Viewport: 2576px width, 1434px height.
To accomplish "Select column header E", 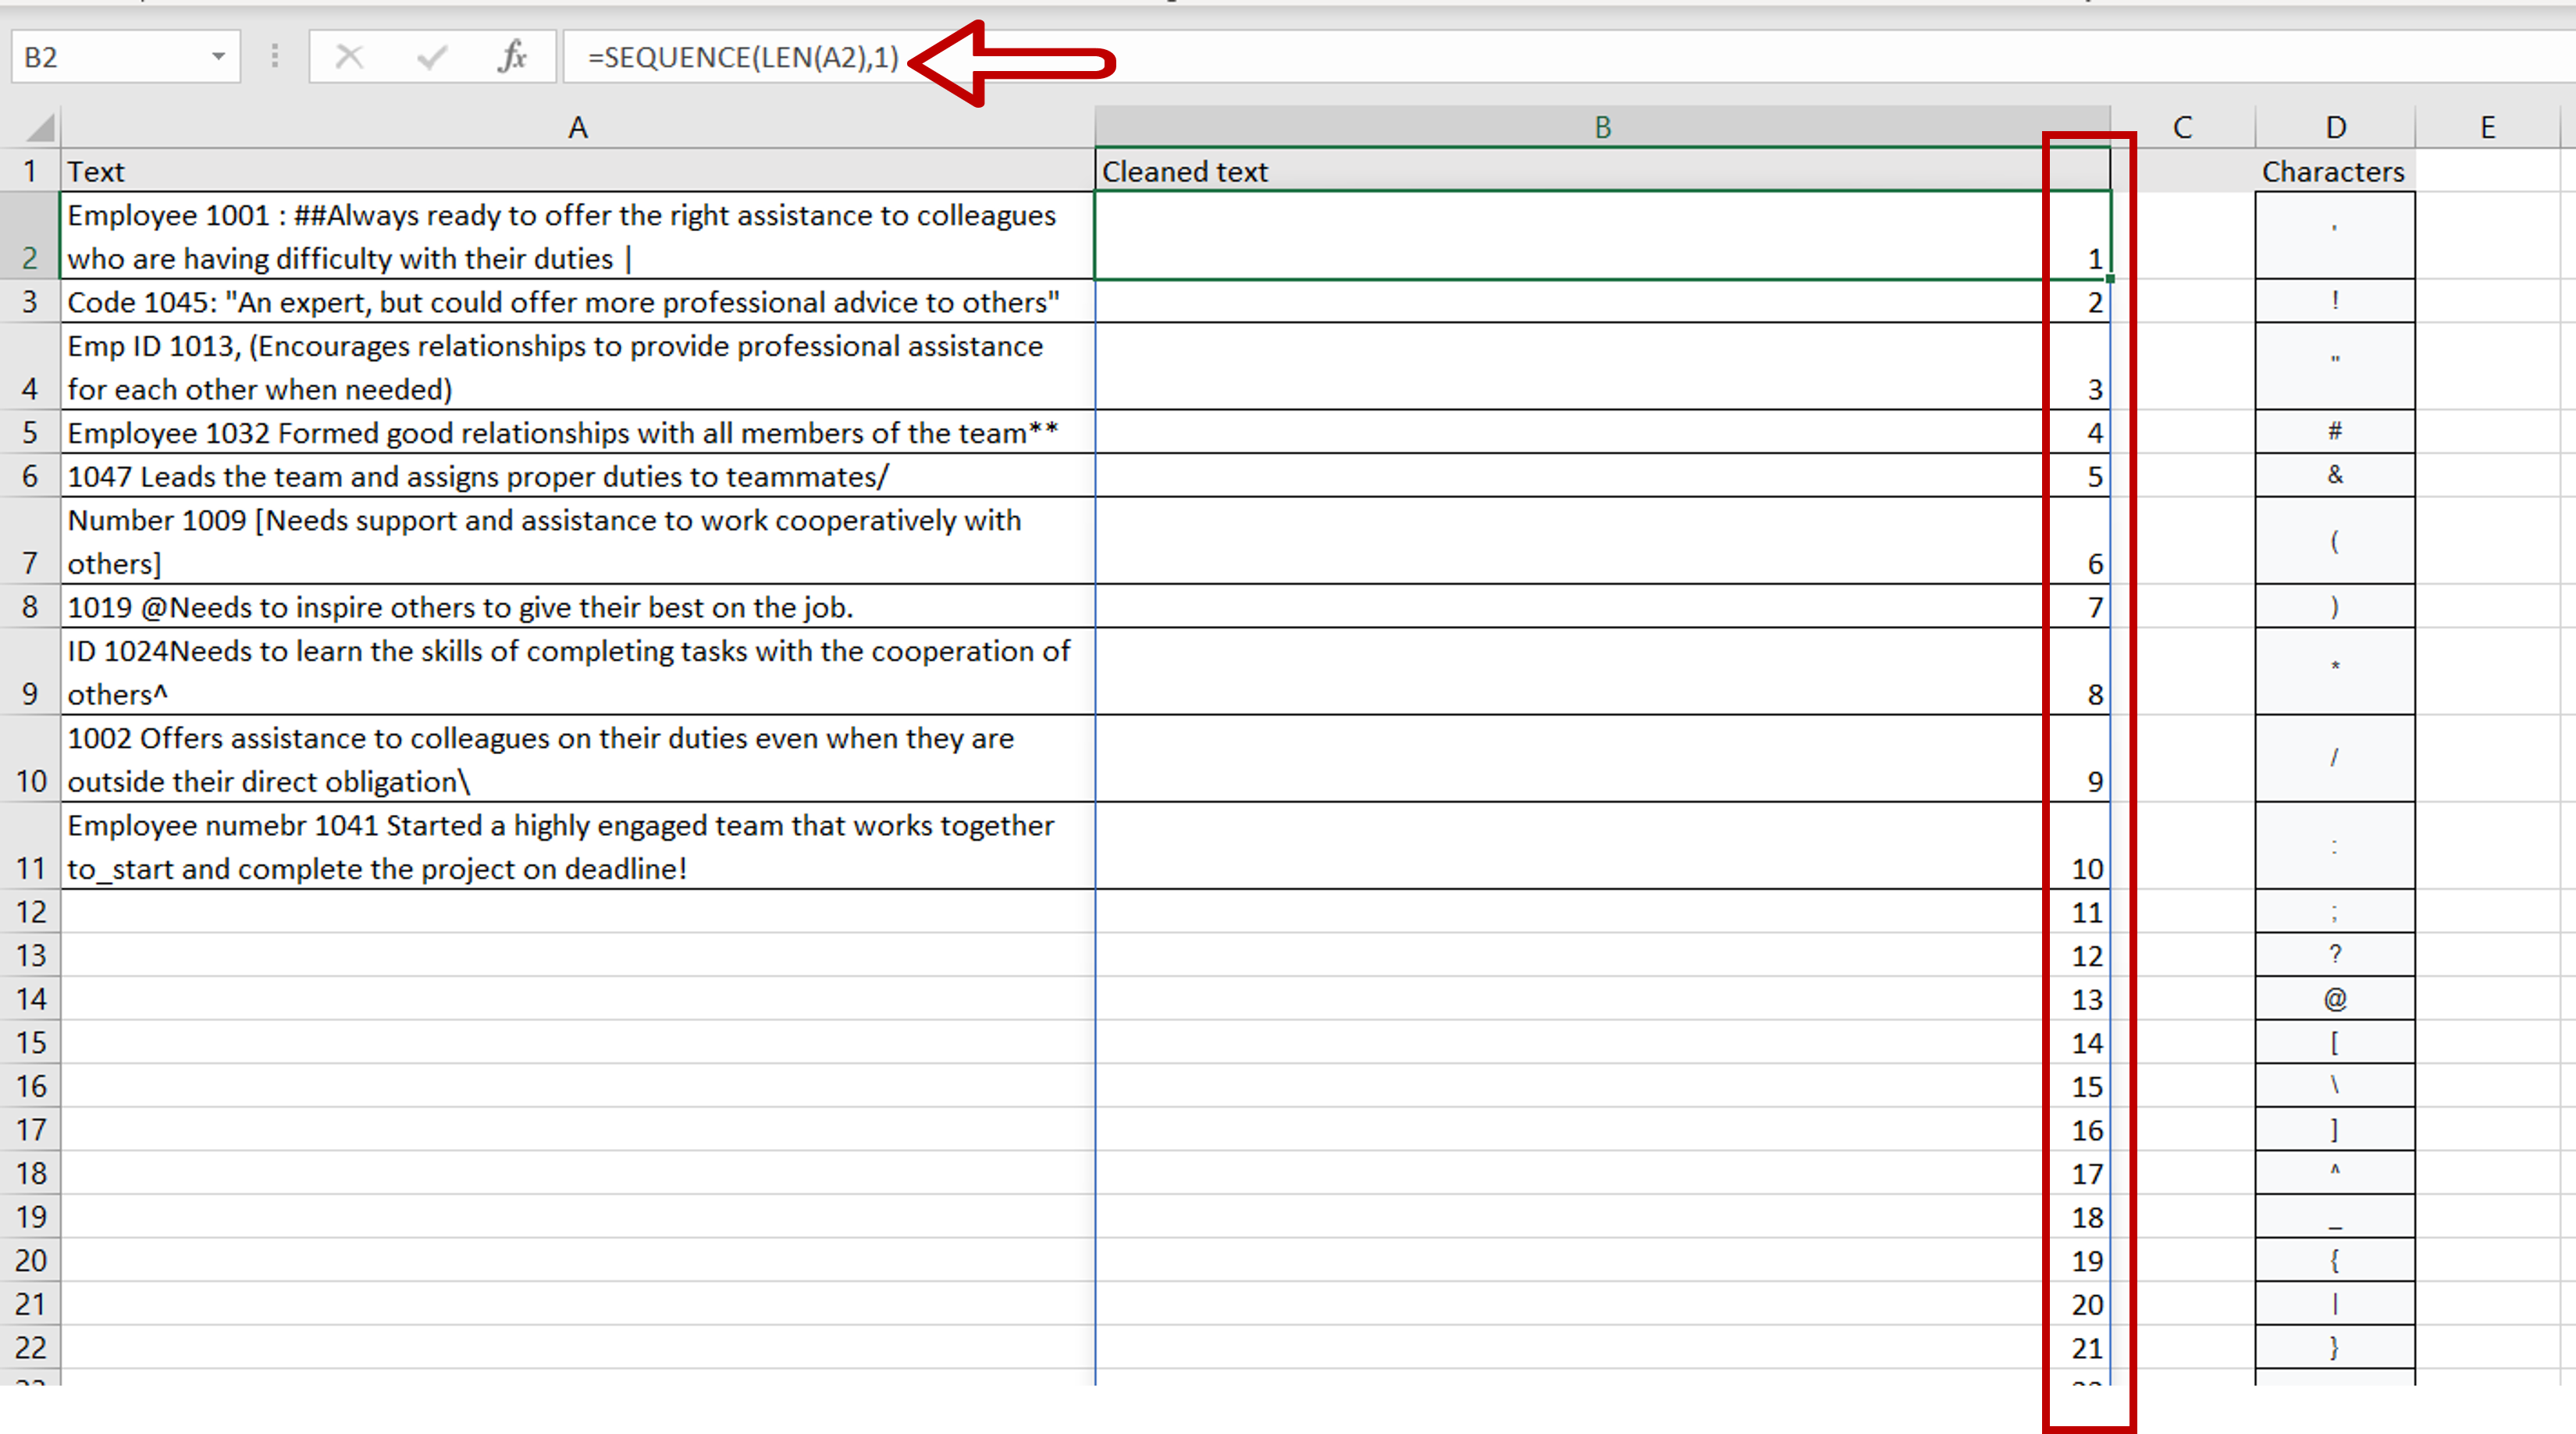I will 2488,126.
